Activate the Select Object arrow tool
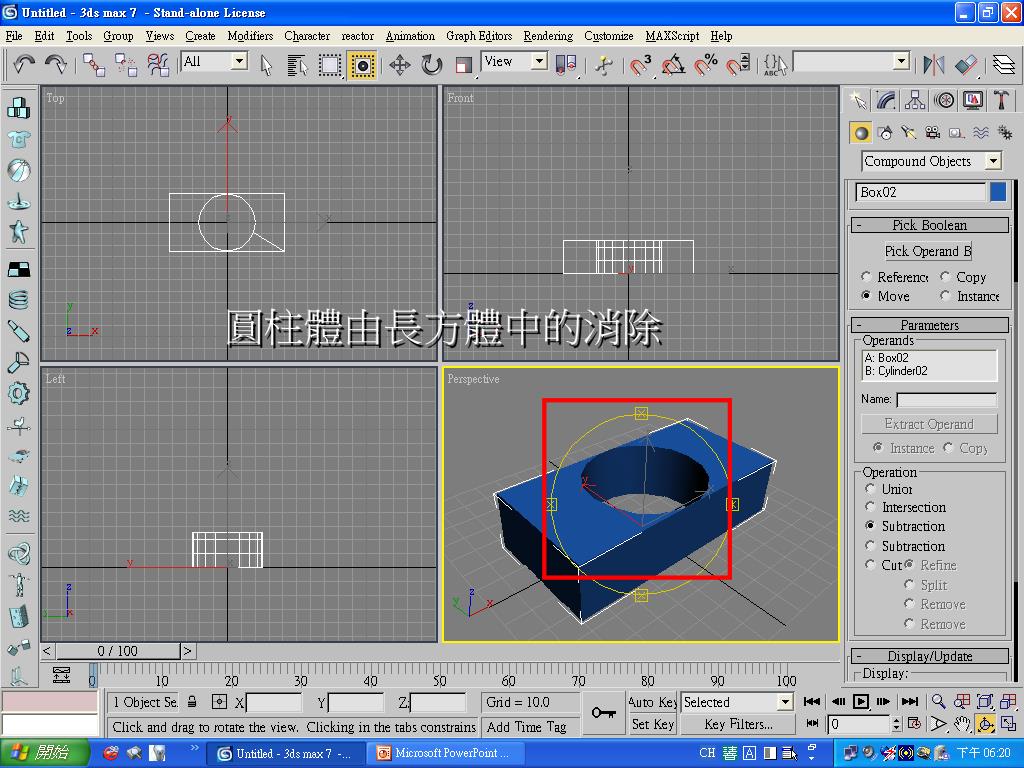Viewport: 1024px width, 768px height. [266, 65]
